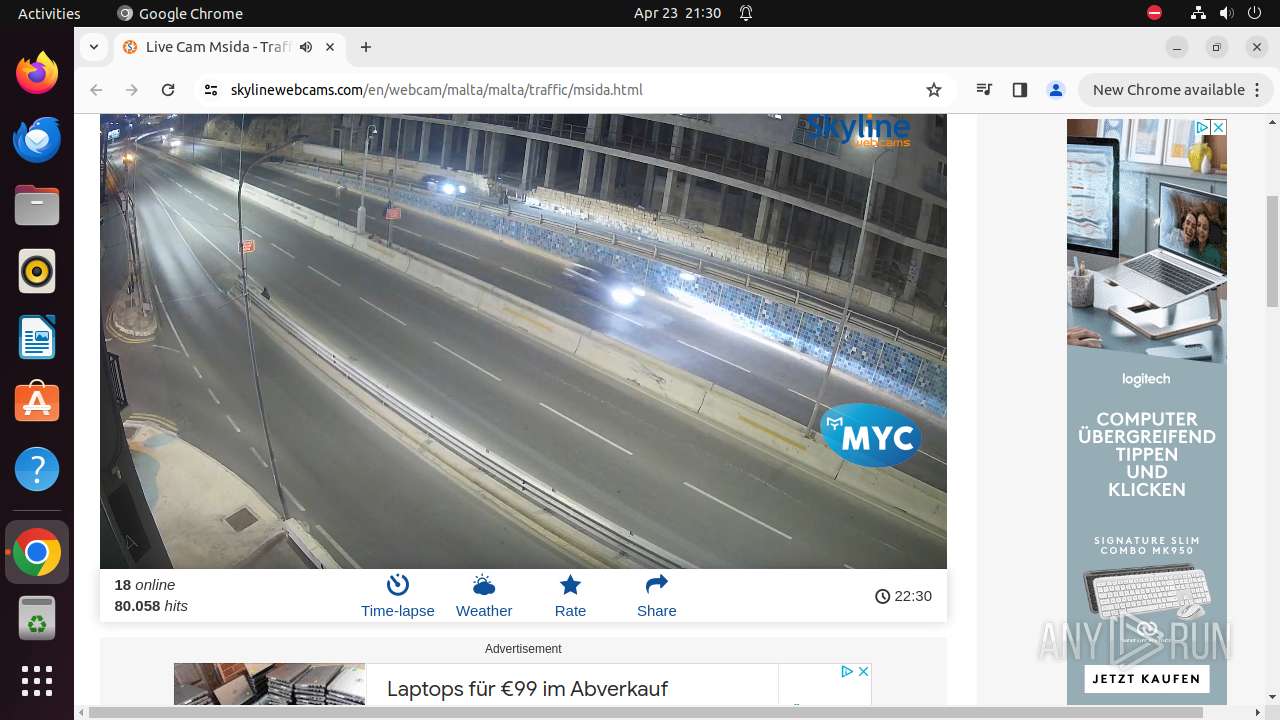The height and width of the screenshot is (720, 1280).
Task: Click the laptops thumbnail in bottom ad
Action: click(270, 685)
